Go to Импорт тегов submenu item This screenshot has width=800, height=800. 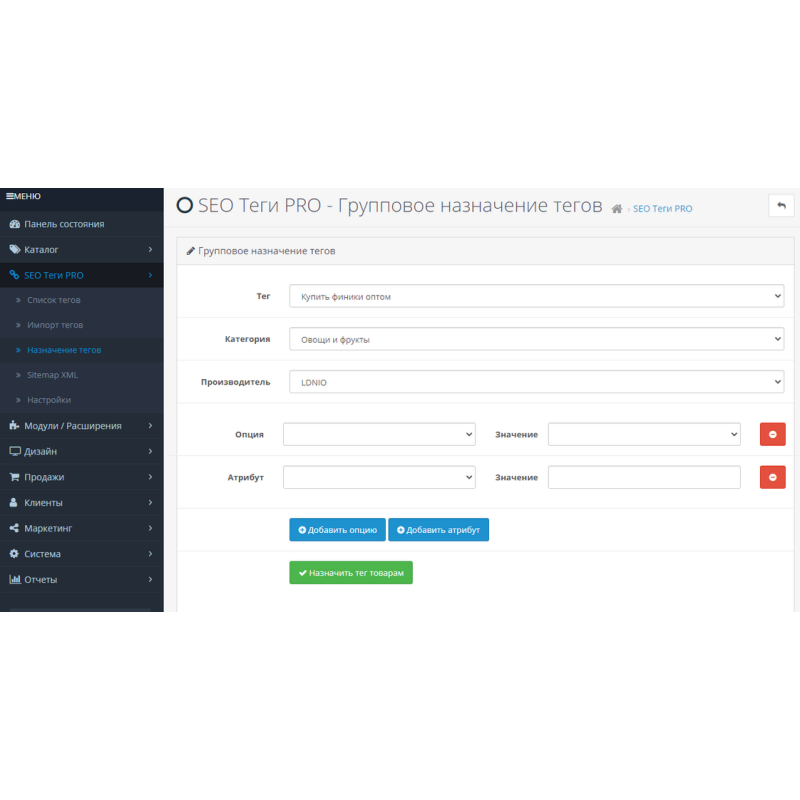pyautogui.click(x=55, y=325)
